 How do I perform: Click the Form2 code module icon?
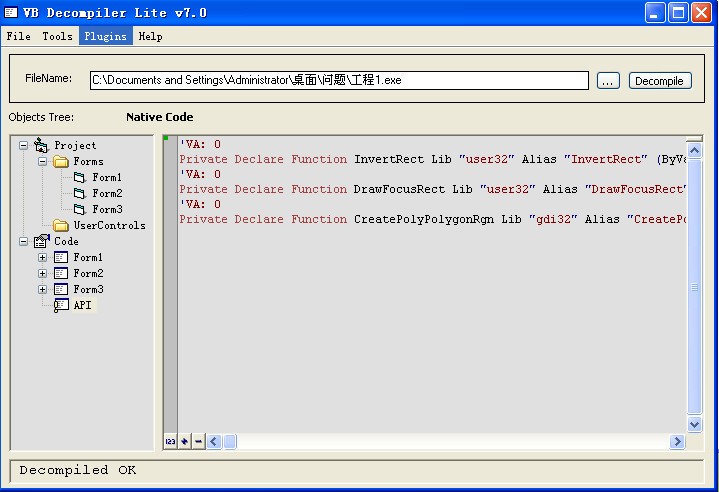point(61,274)
